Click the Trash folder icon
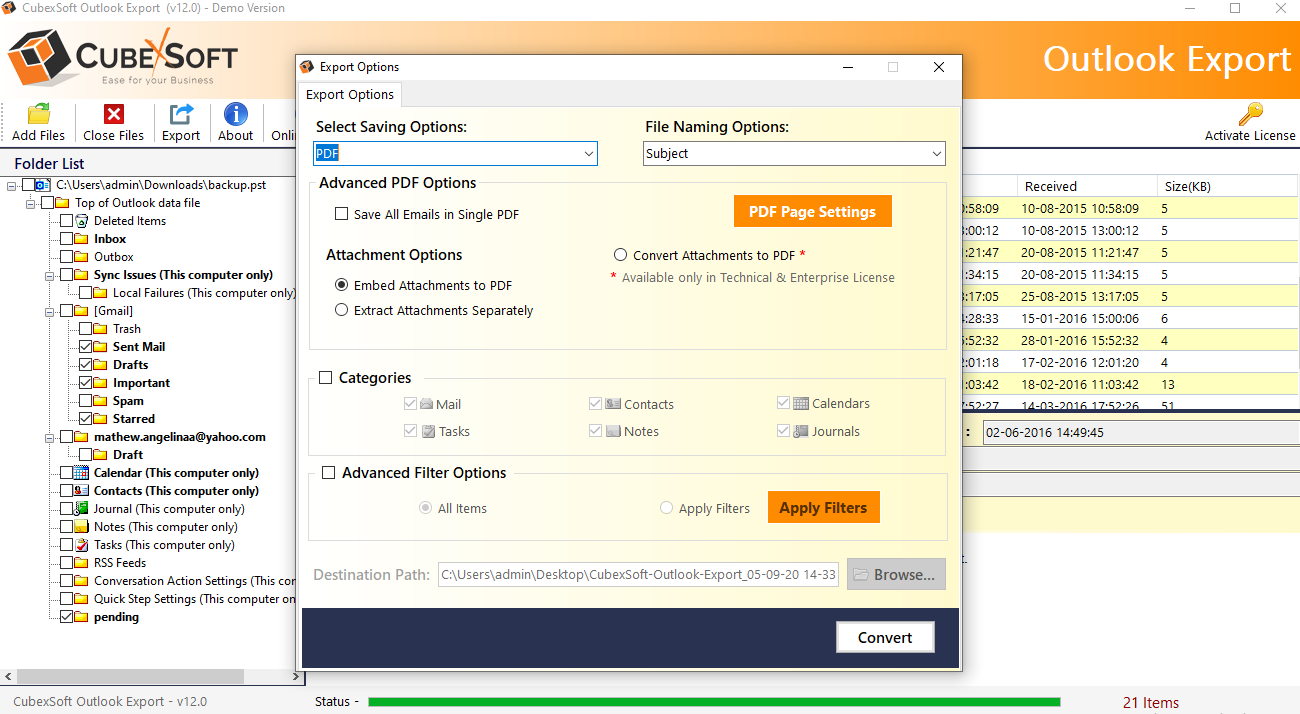1300x714 pixels. click(101, 329)
